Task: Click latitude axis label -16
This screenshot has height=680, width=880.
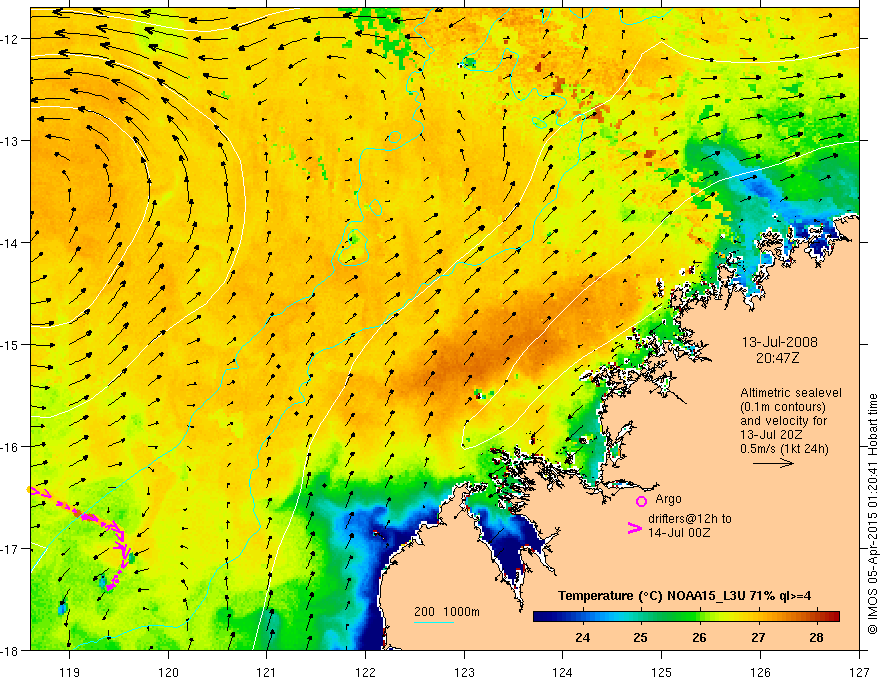Action: pos(10,447)
